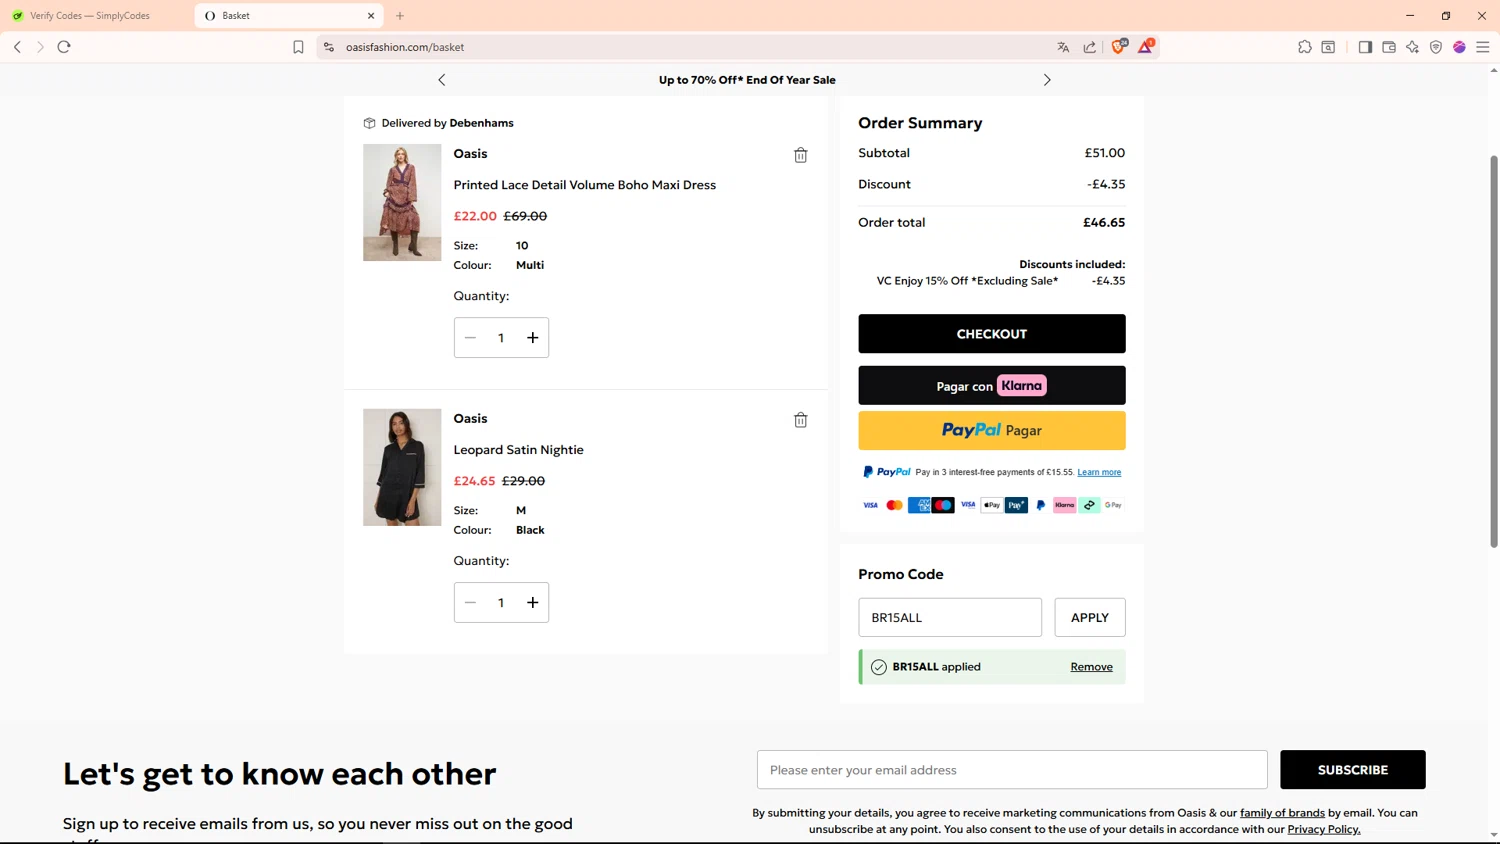
Task: Open the Leopard Satin Nightie thumbnail
Action: (x=402, y=467)
